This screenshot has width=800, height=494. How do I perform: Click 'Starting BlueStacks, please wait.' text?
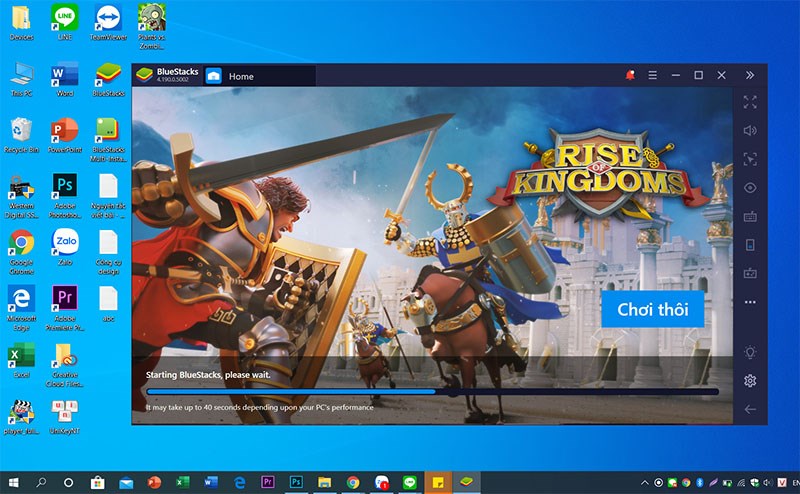tap(208, 375)
